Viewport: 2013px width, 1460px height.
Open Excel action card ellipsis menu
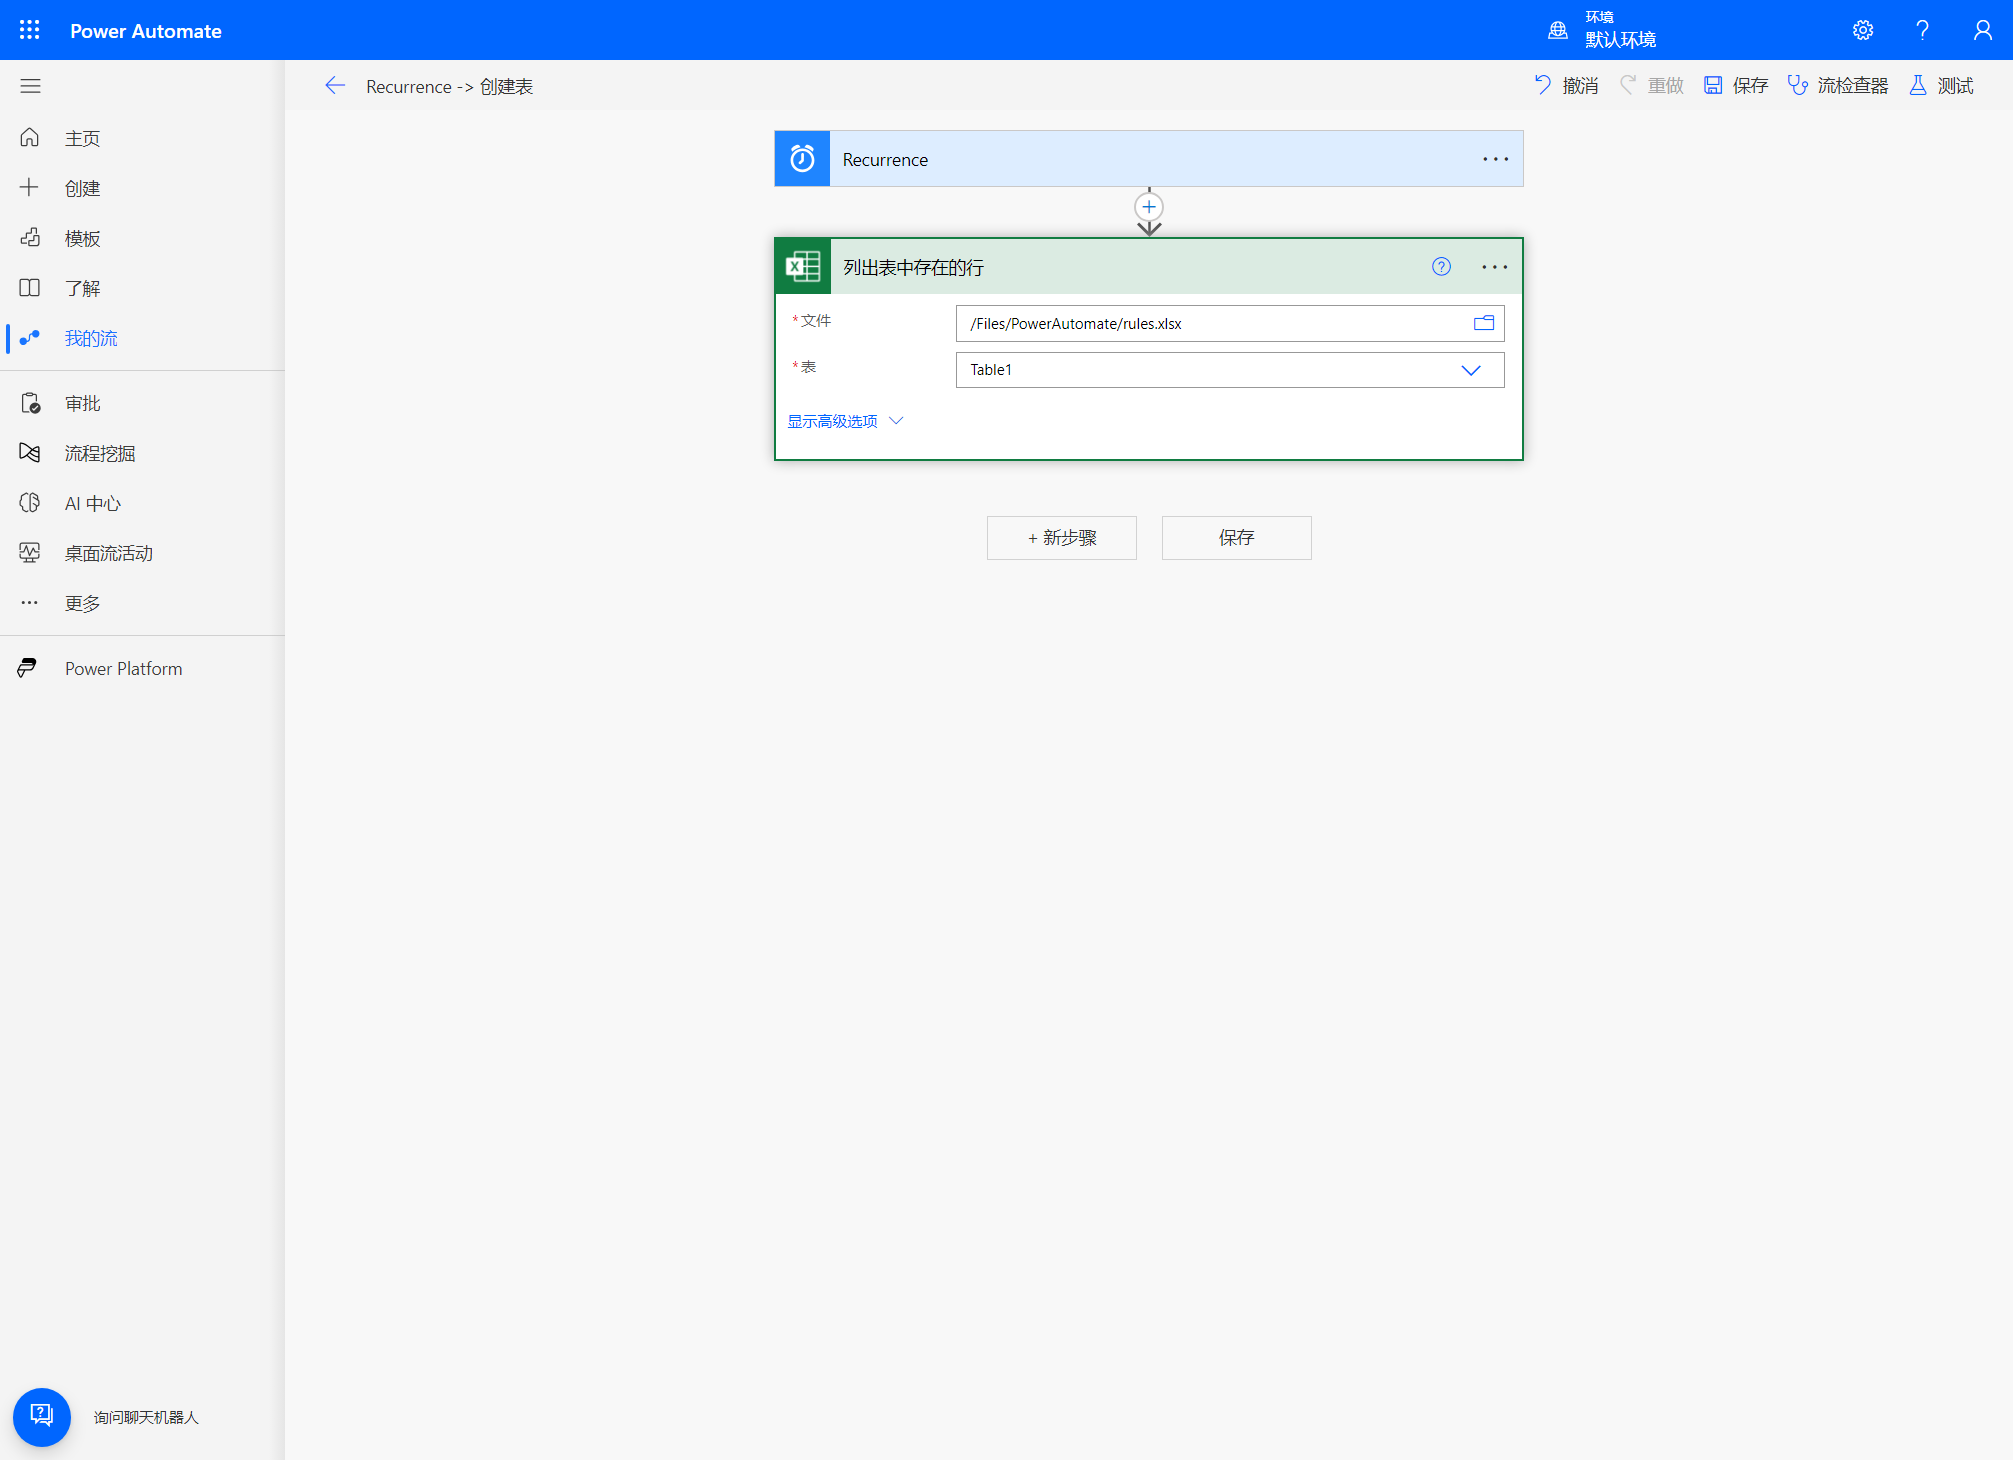1494,267
